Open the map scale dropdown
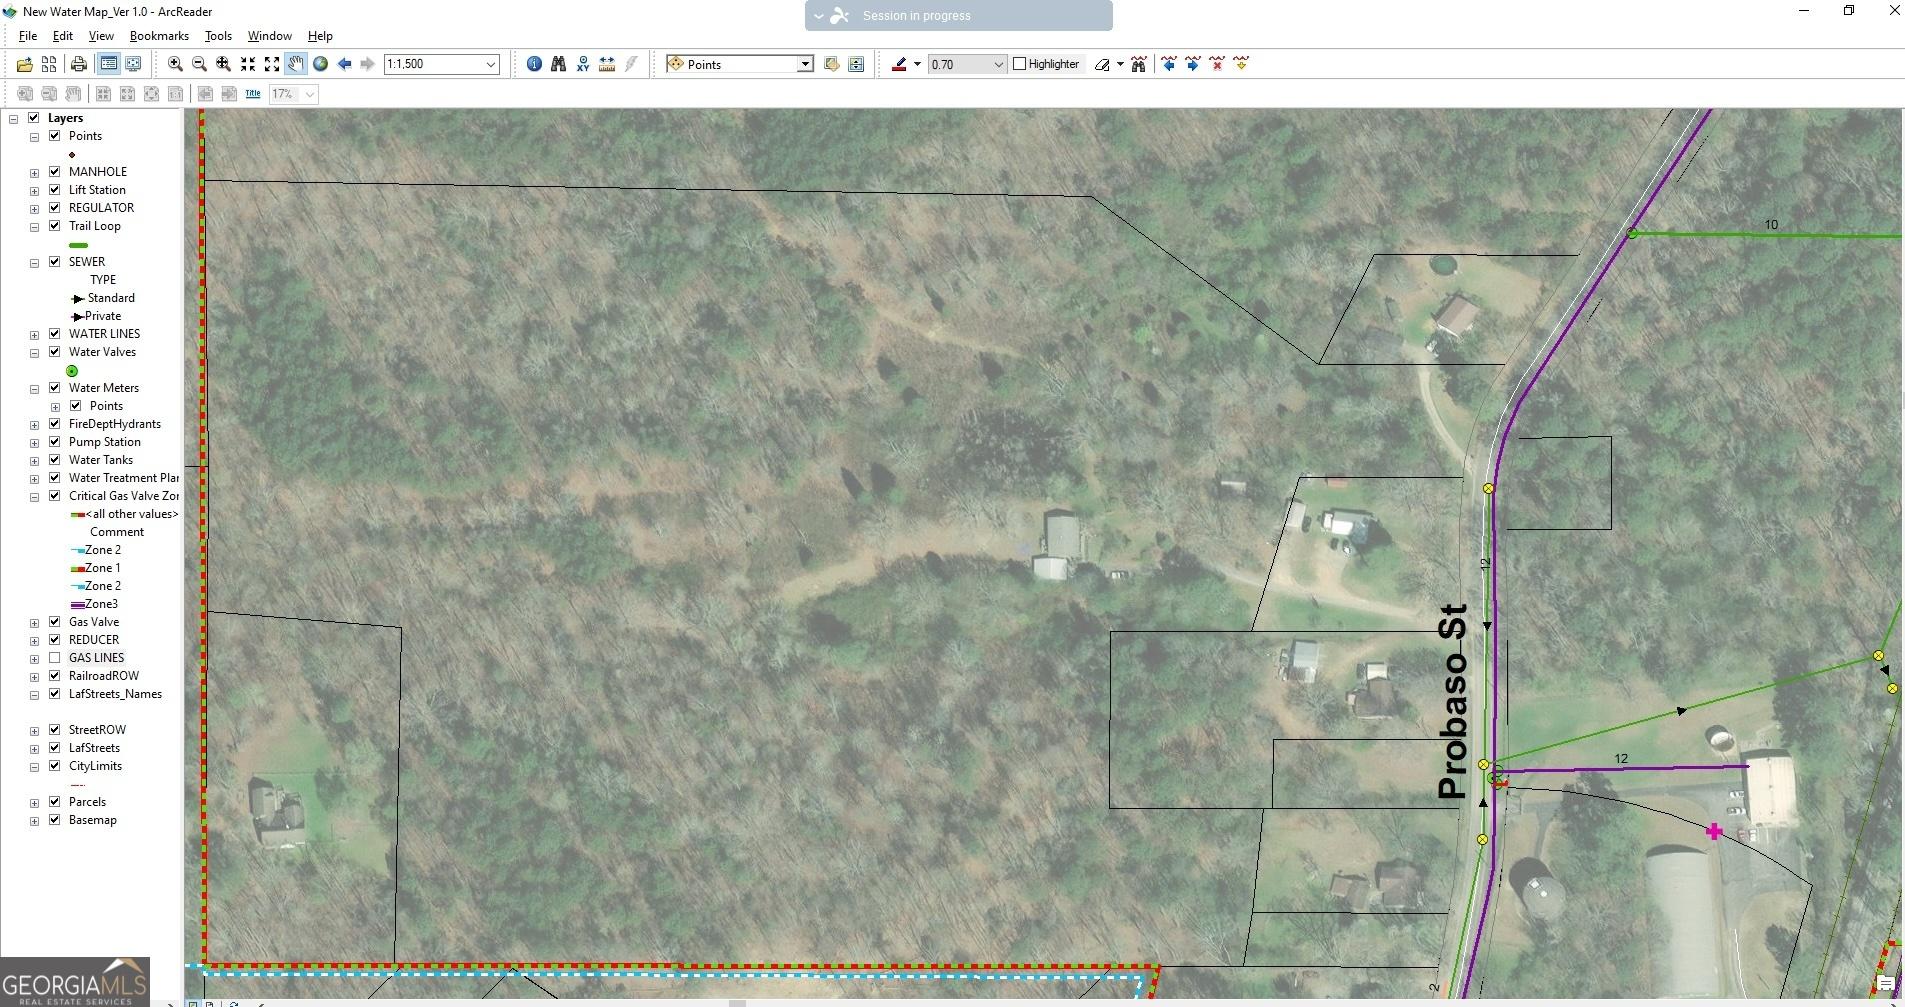 coord(491,64)
